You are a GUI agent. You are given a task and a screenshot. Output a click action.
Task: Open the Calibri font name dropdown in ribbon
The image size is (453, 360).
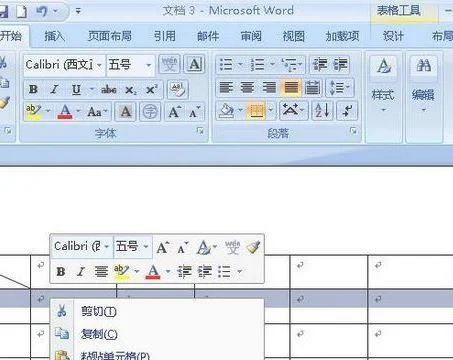coord(99,65)
